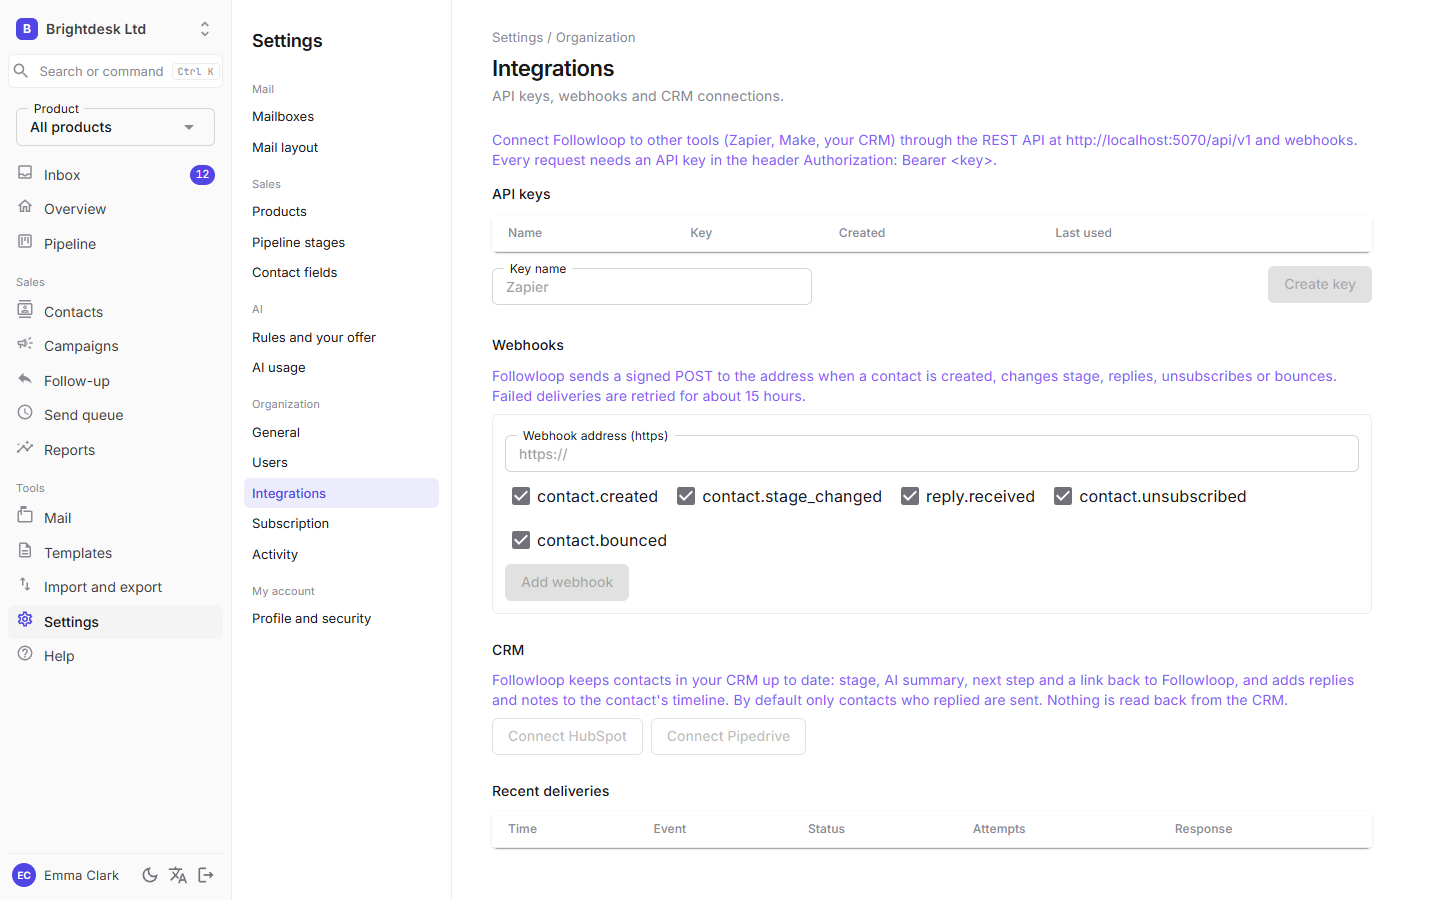
Task: Open the Send queue clock icon
Action: [25, 413]
